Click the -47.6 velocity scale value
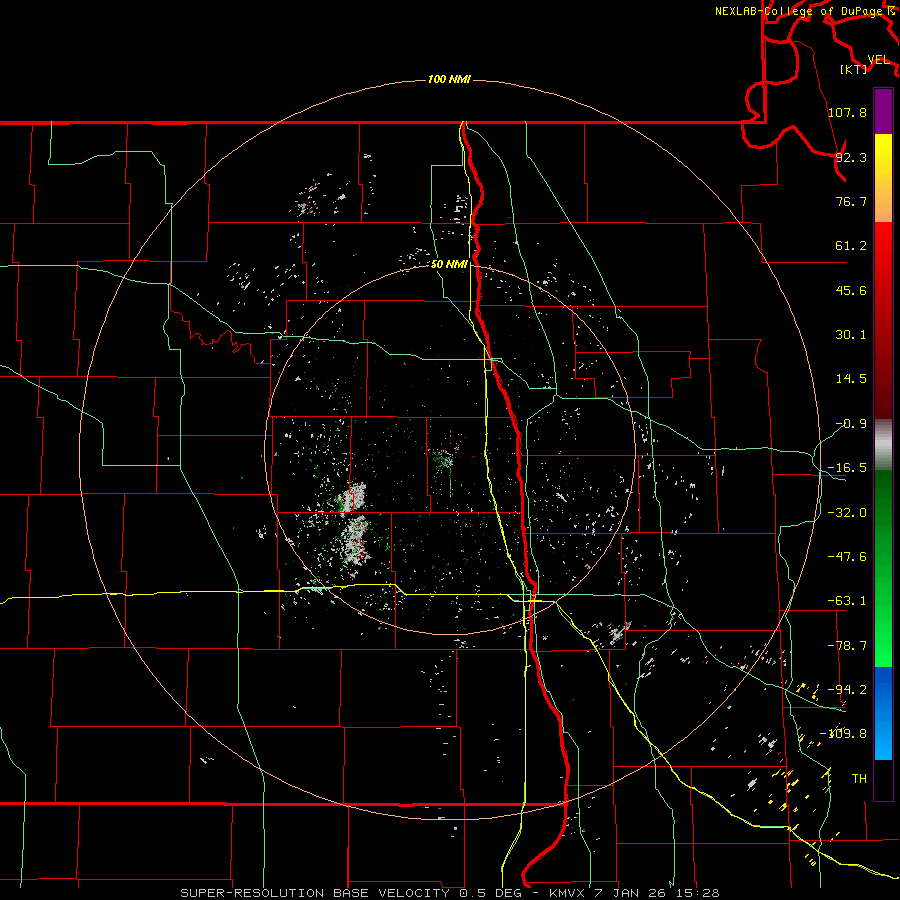Viewport: 900px width, 900px height. click(x=847, y=557)
